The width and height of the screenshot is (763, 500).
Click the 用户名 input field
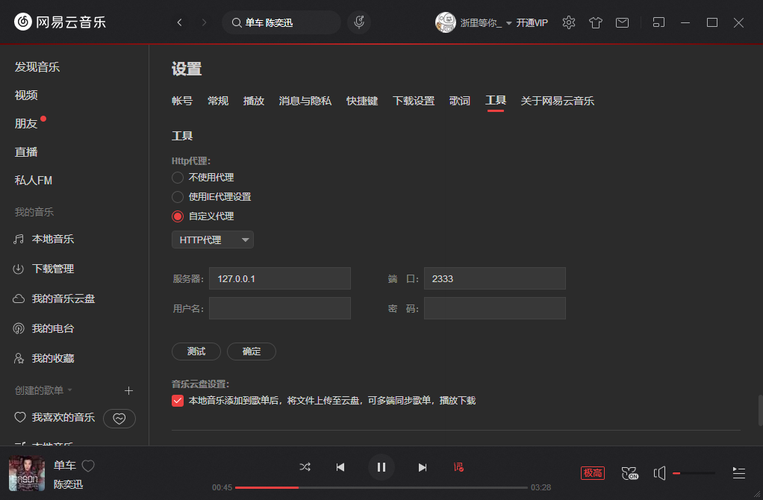tap(280, 308)
